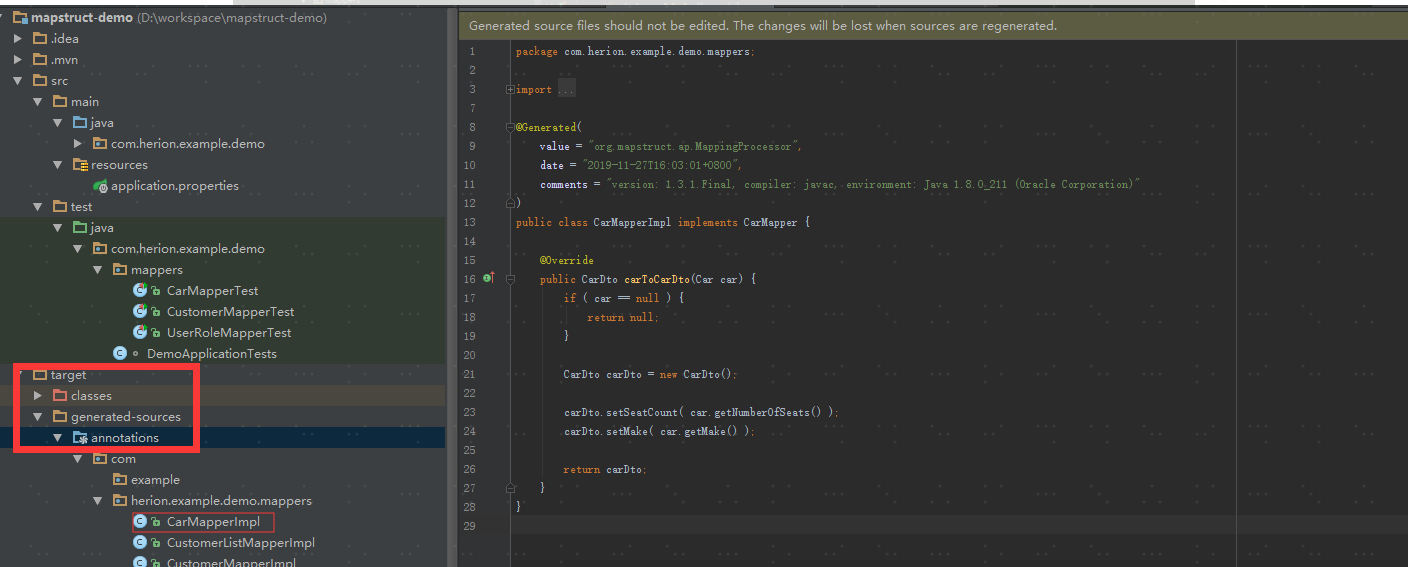Click the red classes folder icon
The height and width of the screenshot is (567, 1408).
click(x=60, y=396)
